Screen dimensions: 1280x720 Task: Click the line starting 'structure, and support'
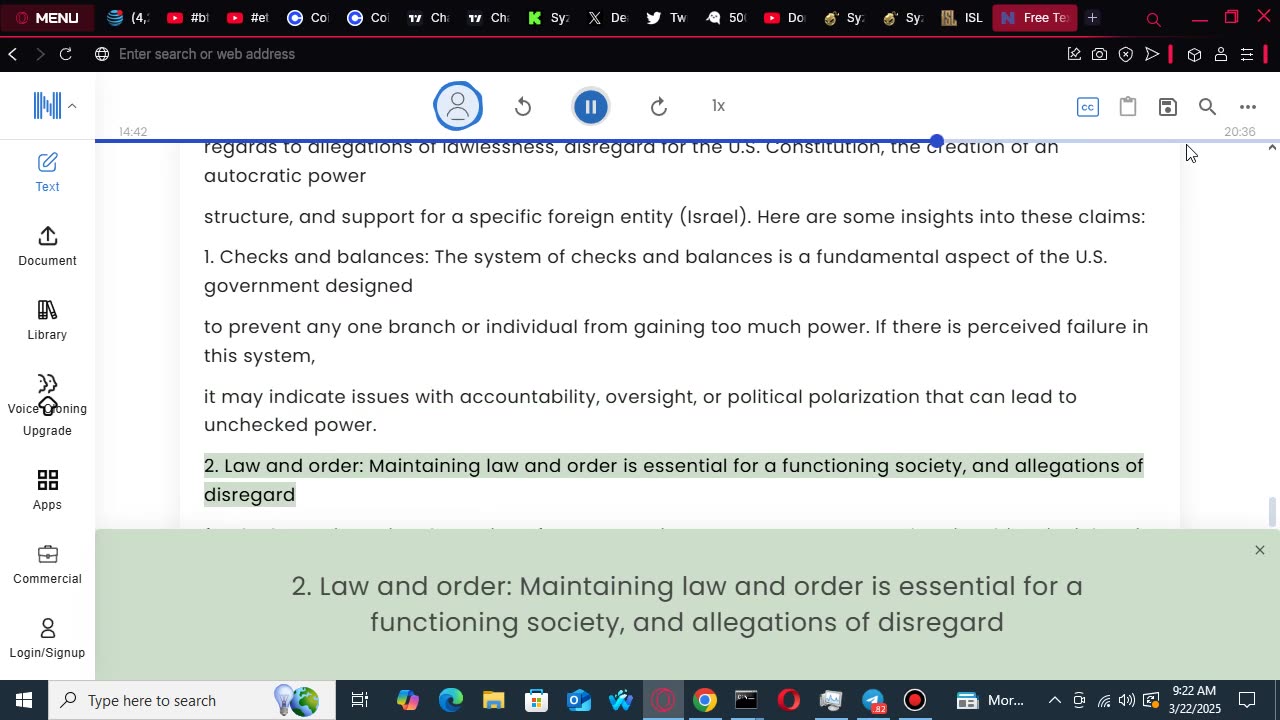(674, 216)
